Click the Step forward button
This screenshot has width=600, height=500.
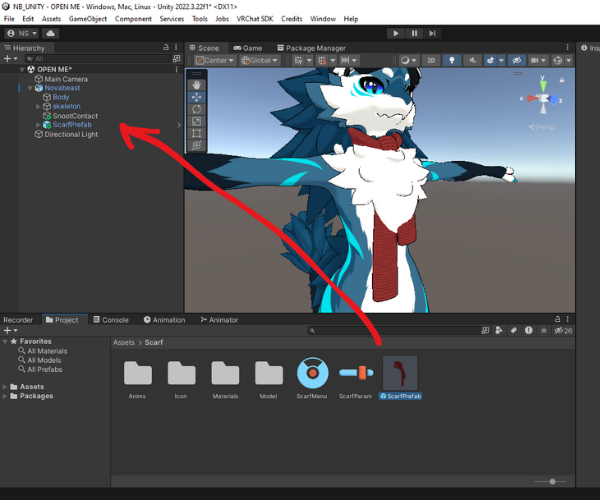[432, 33]
